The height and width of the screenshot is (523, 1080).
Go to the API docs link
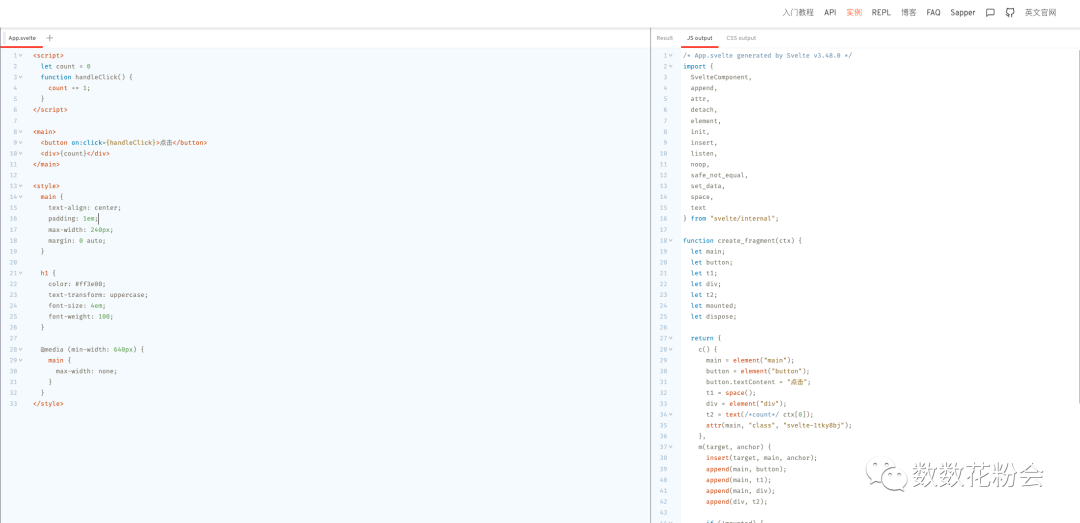(830, 12)
